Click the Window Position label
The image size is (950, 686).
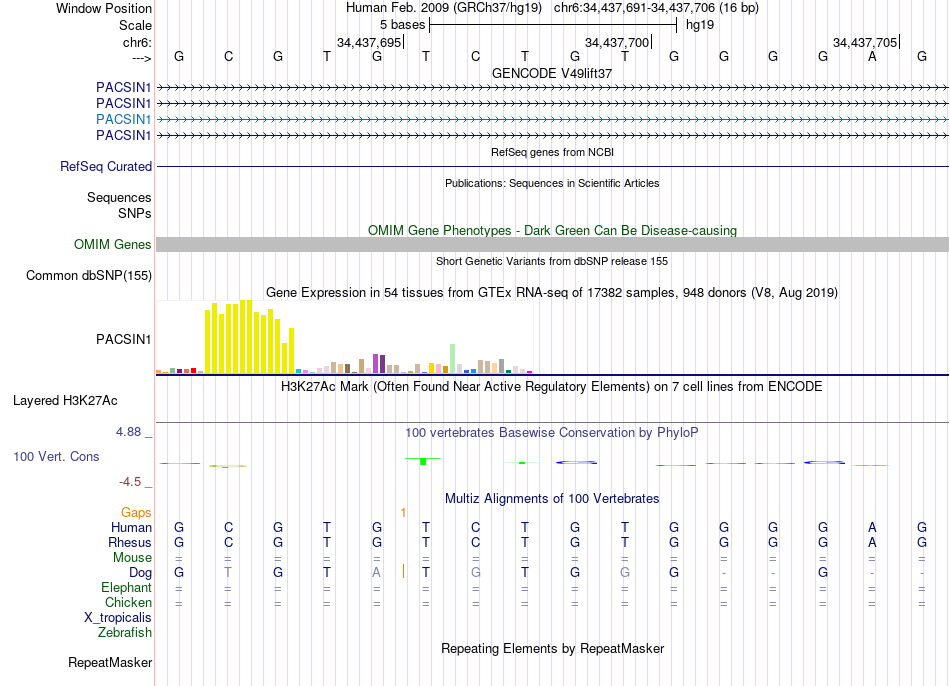104,8
